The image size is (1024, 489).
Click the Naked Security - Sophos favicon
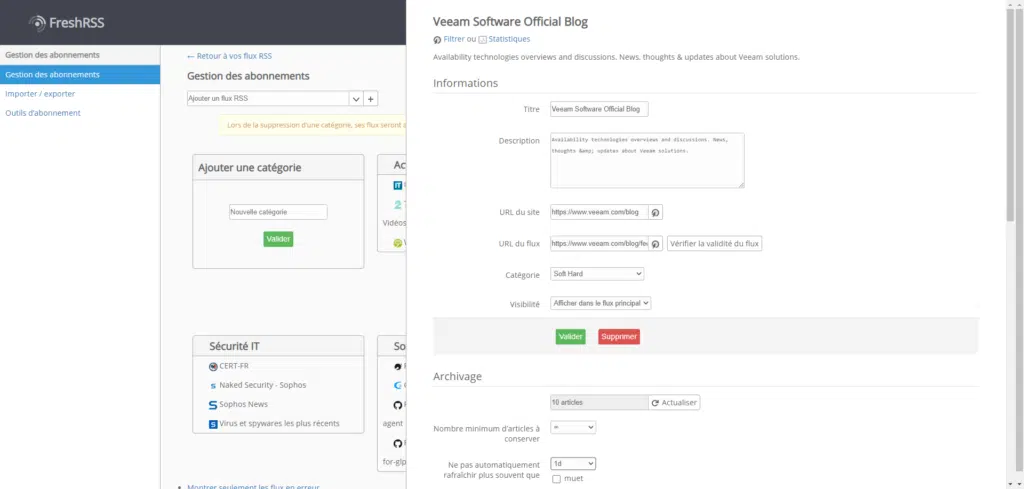[213, 386]
